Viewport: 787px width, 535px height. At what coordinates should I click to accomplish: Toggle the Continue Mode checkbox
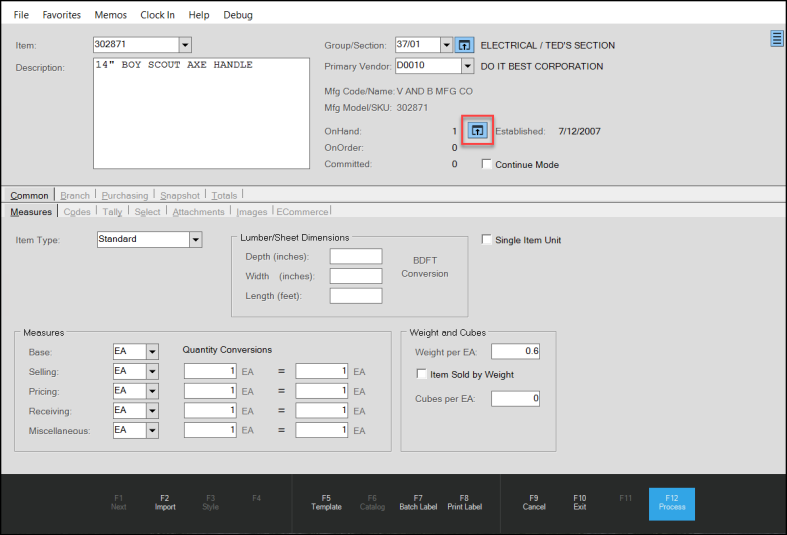[486, 164]
